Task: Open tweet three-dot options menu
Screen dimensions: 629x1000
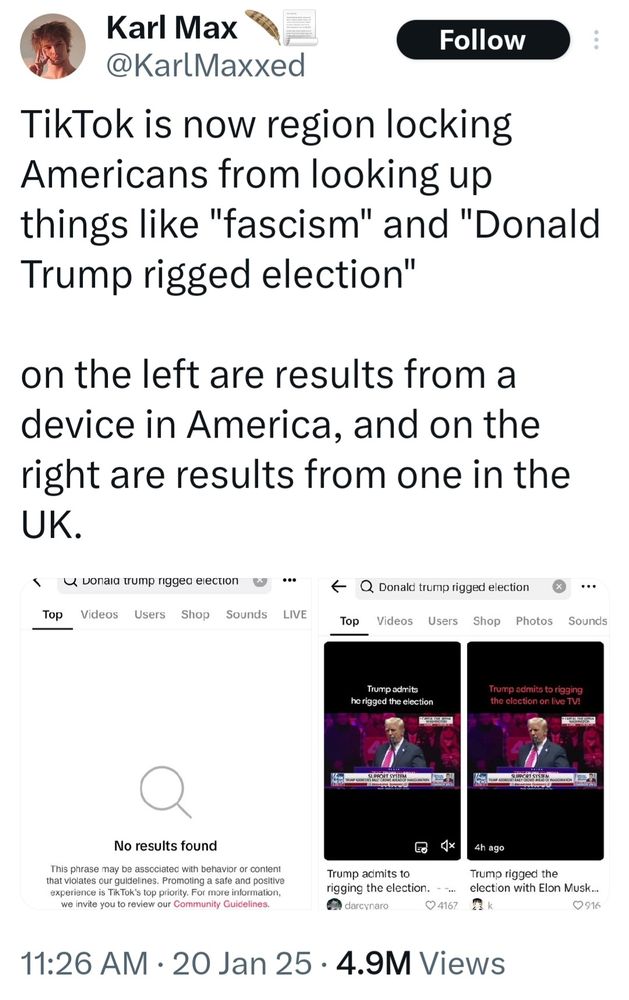Action: (x=596, y=40)
